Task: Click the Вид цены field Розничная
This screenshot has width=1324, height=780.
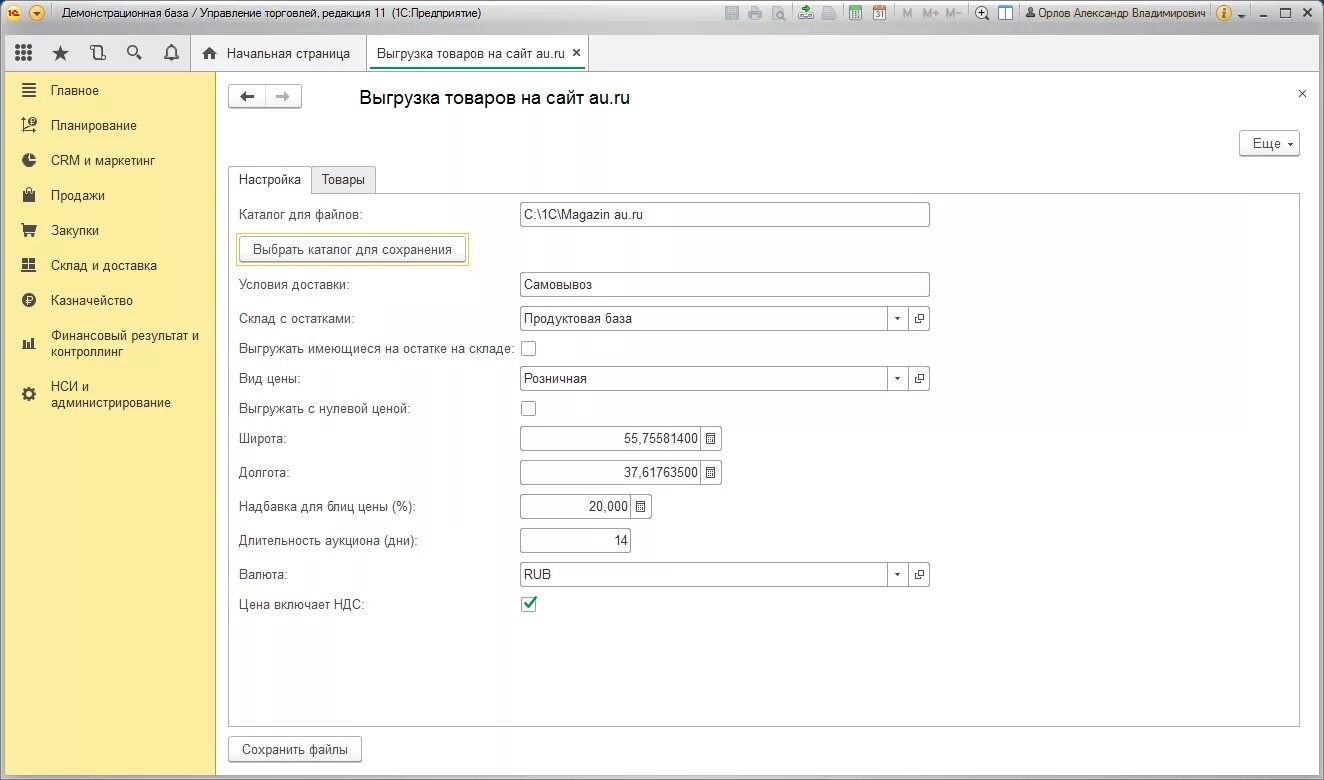Action: (704, 379)
